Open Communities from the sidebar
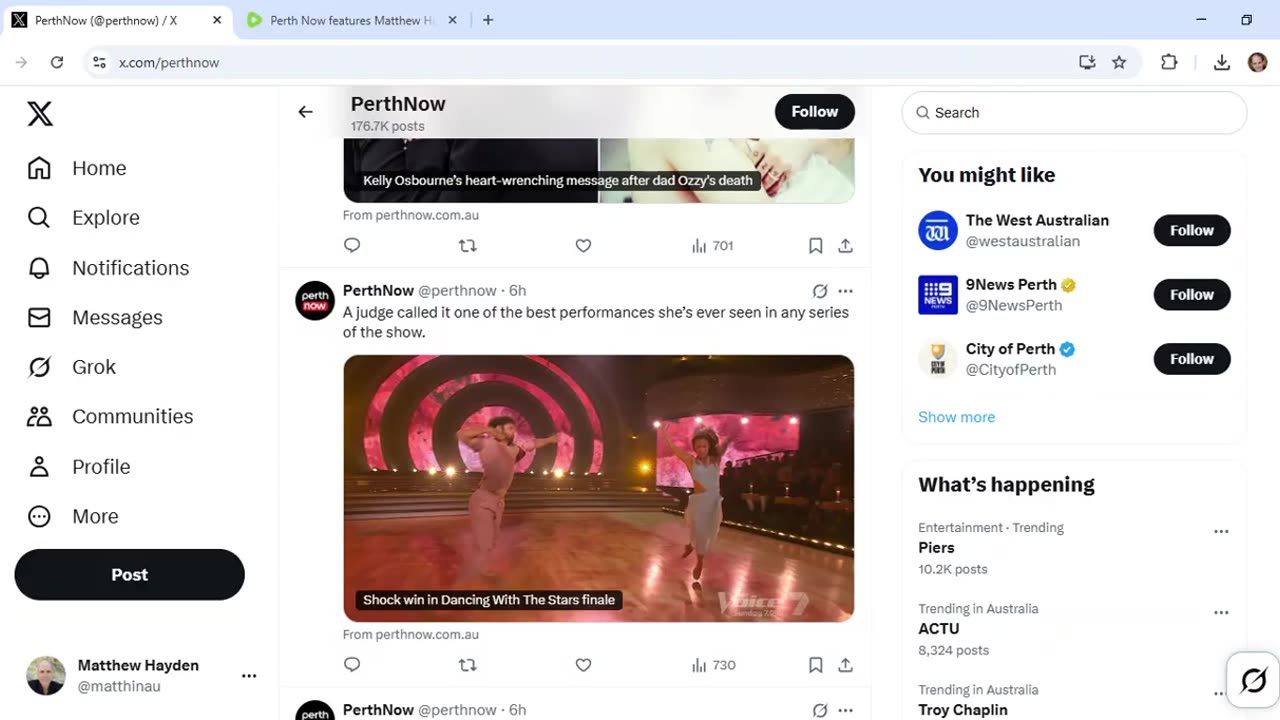Screen dimensions: 1280x720 click(x=110, y=416)
